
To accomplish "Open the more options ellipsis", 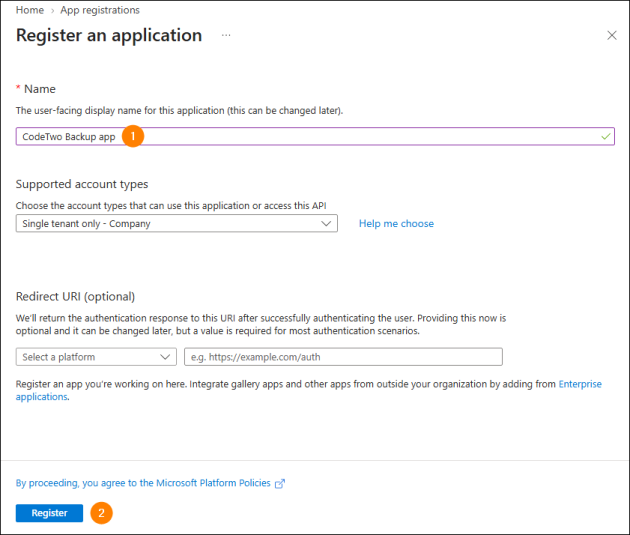I will click(x=226, y=35).
